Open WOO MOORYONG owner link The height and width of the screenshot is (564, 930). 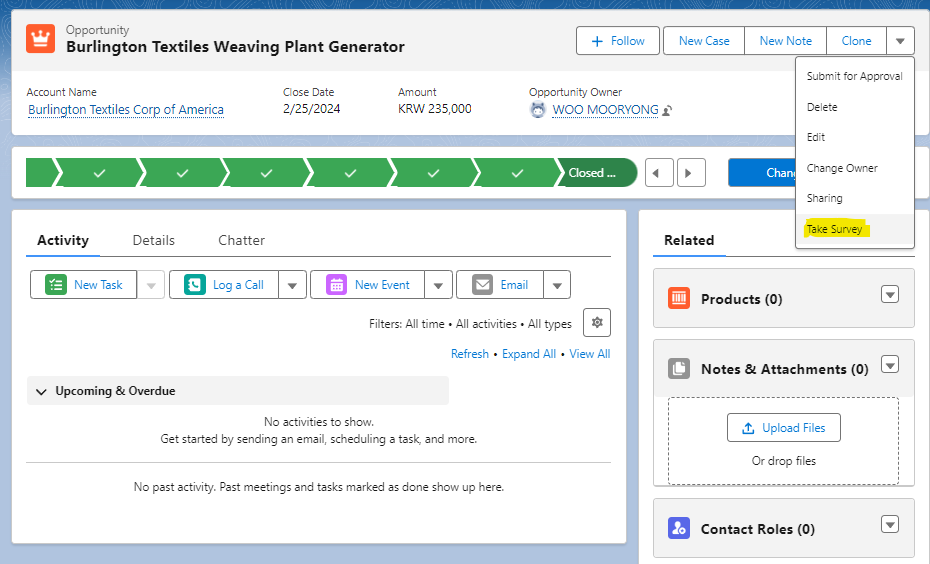pyautogui.click(x=605, y=110)
